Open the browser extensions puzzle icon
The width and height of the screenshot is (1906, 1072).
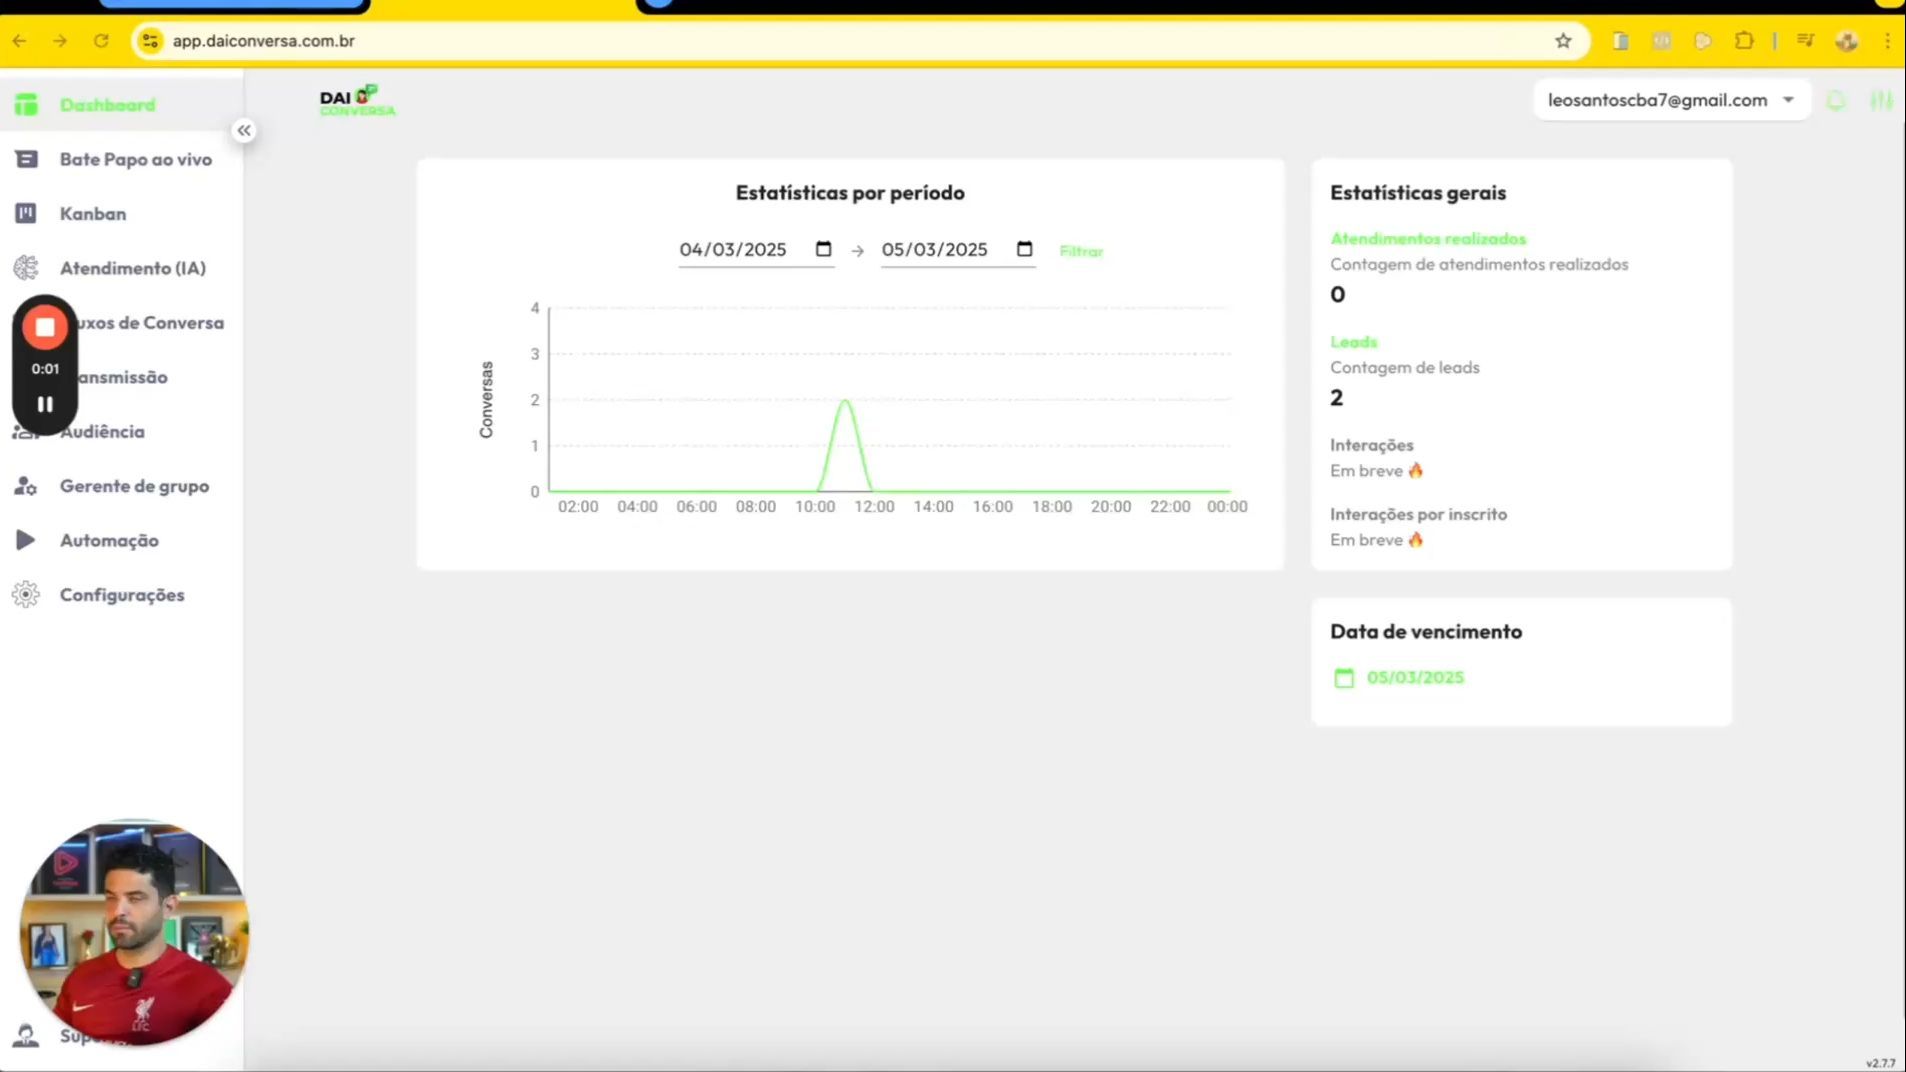point(1744,41)
